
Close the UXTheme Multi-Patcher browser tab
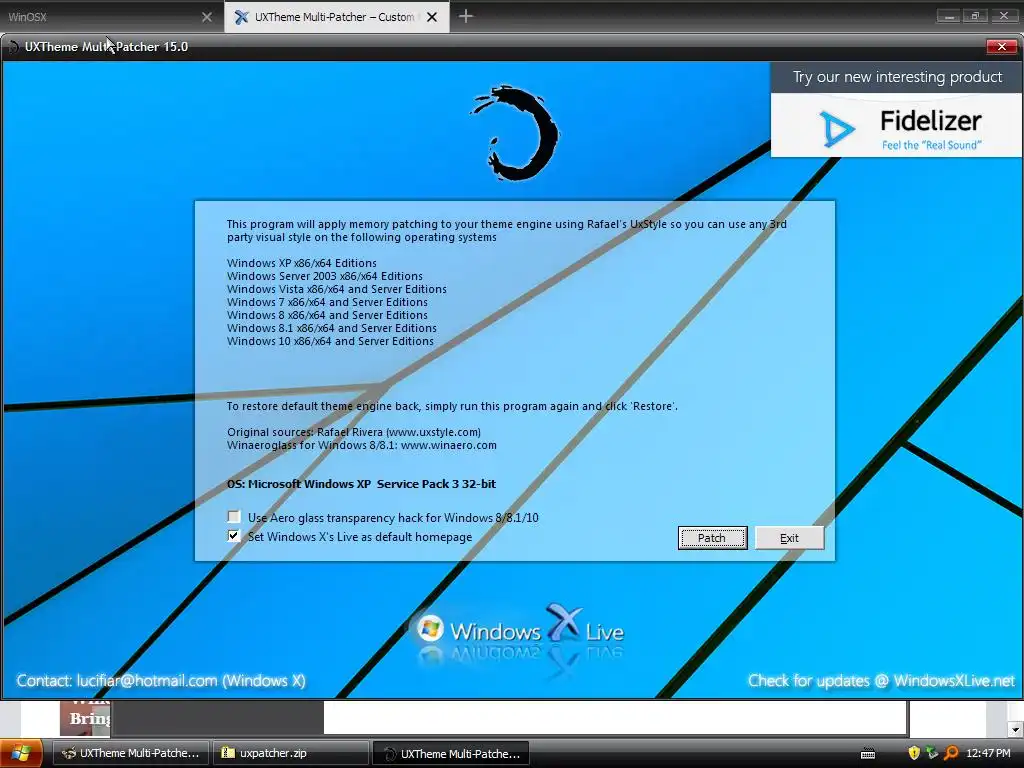[432, 17]
